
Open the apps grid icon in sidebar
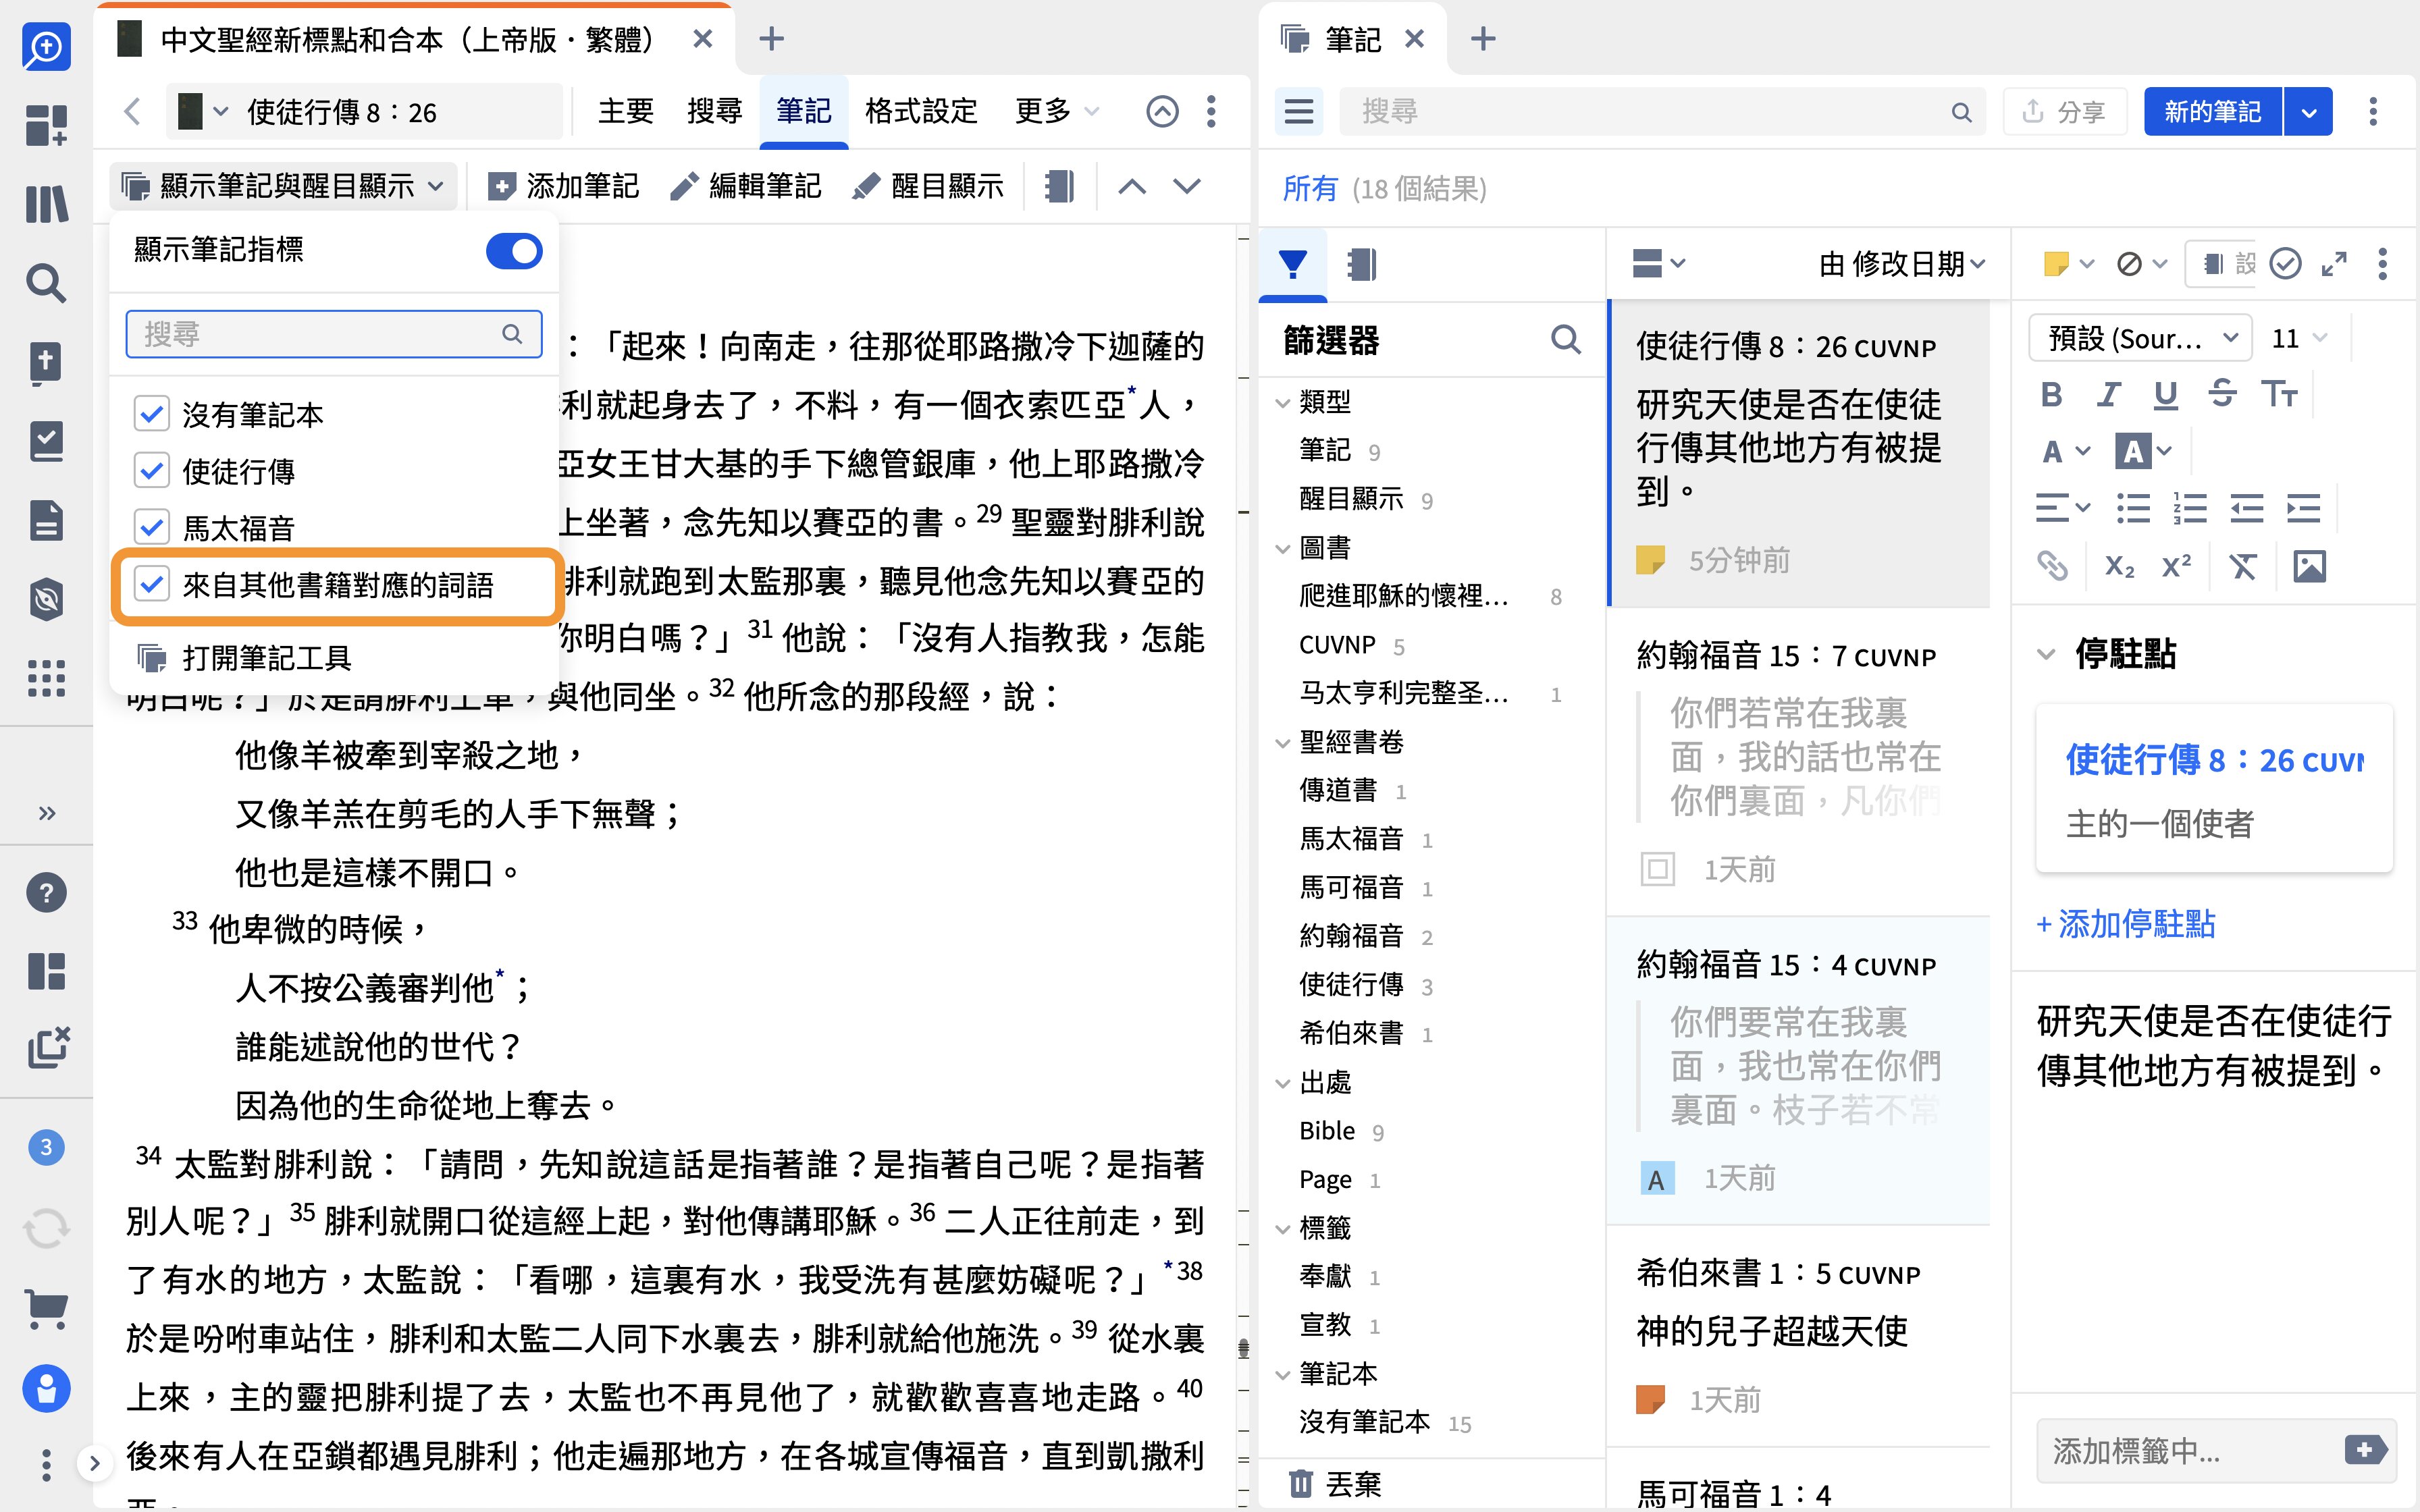tap(46, 678)
